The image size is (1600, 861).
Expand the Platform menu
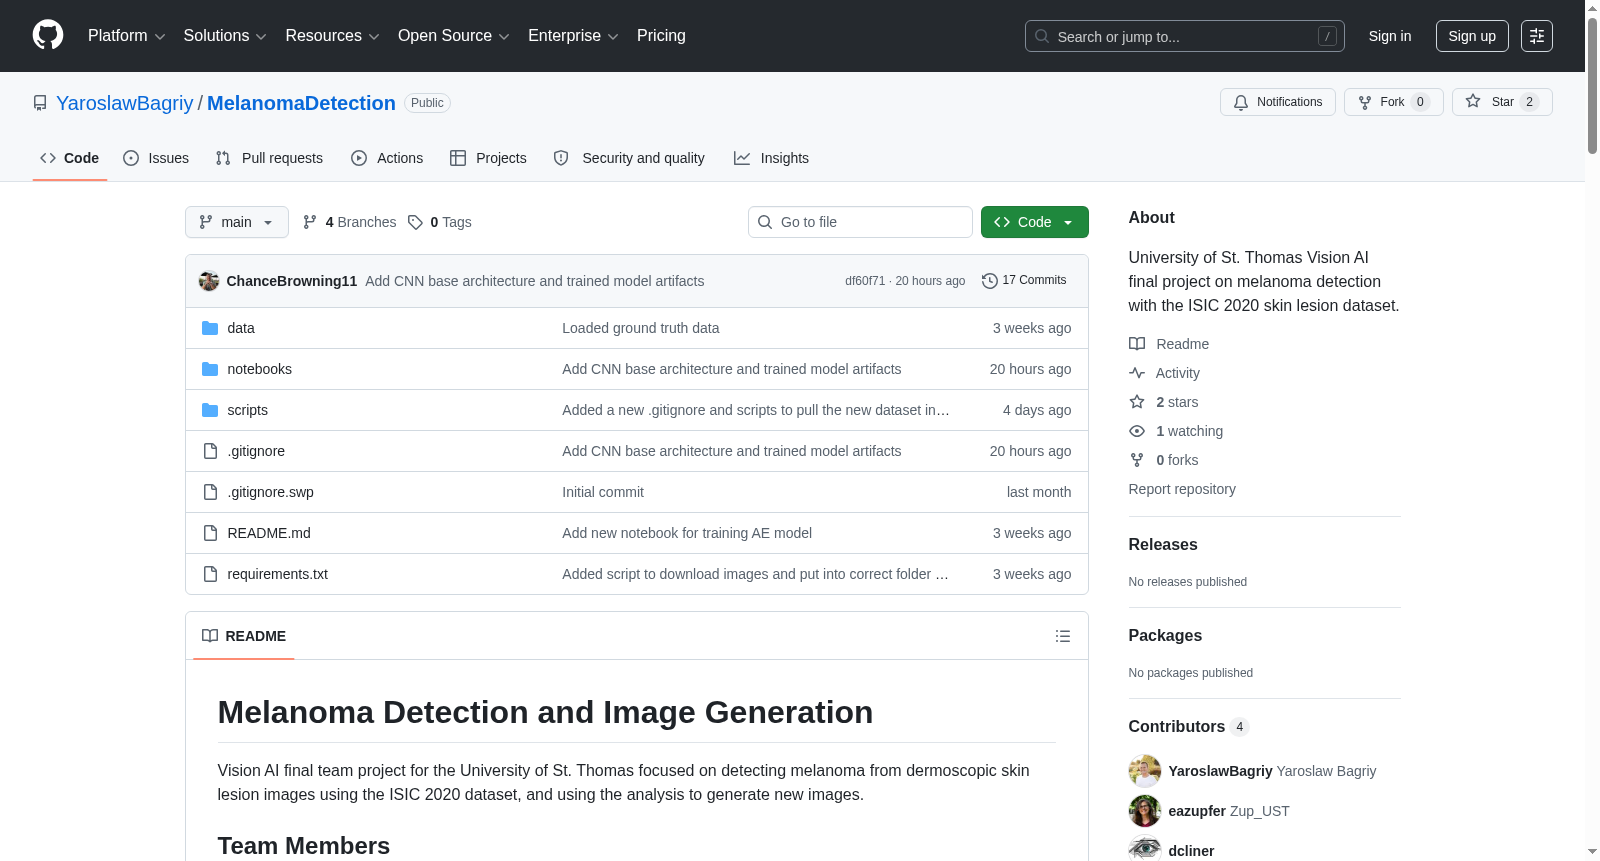pos(126,36)
